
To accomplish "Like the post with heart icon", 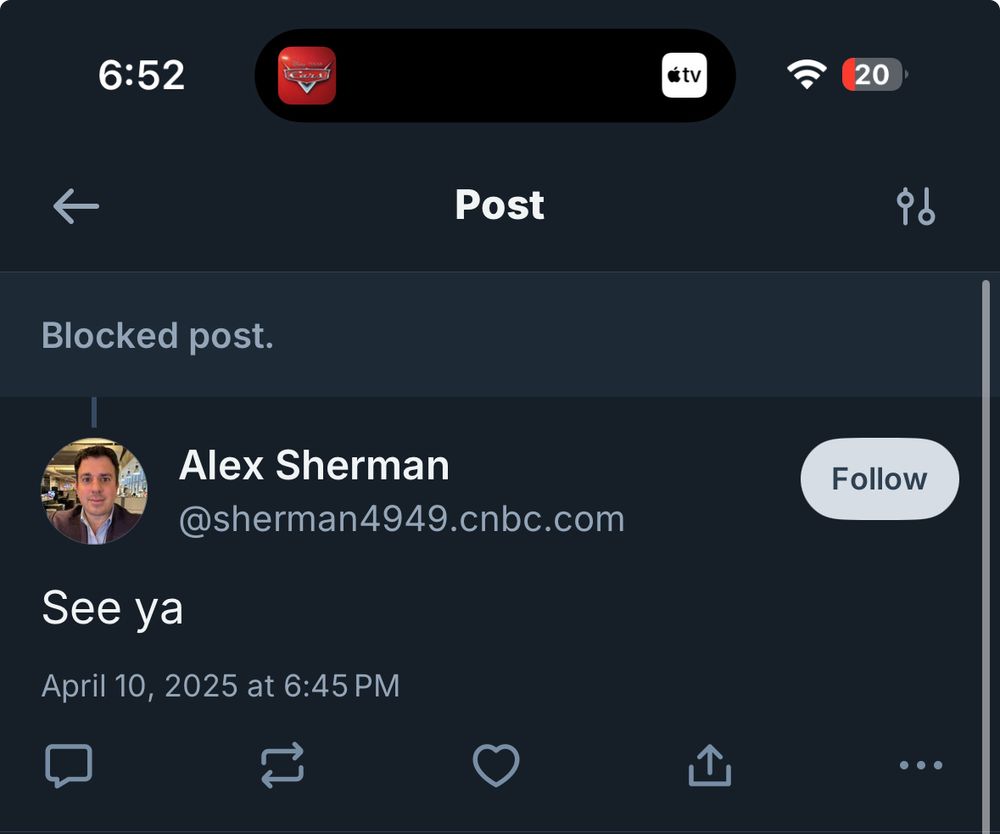I will tap(496, 766).
